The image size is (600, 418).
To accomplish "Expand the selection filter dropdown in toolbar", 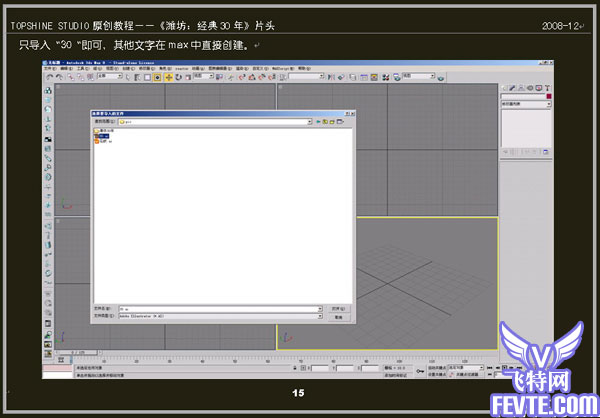I will [x=120, y=76].
